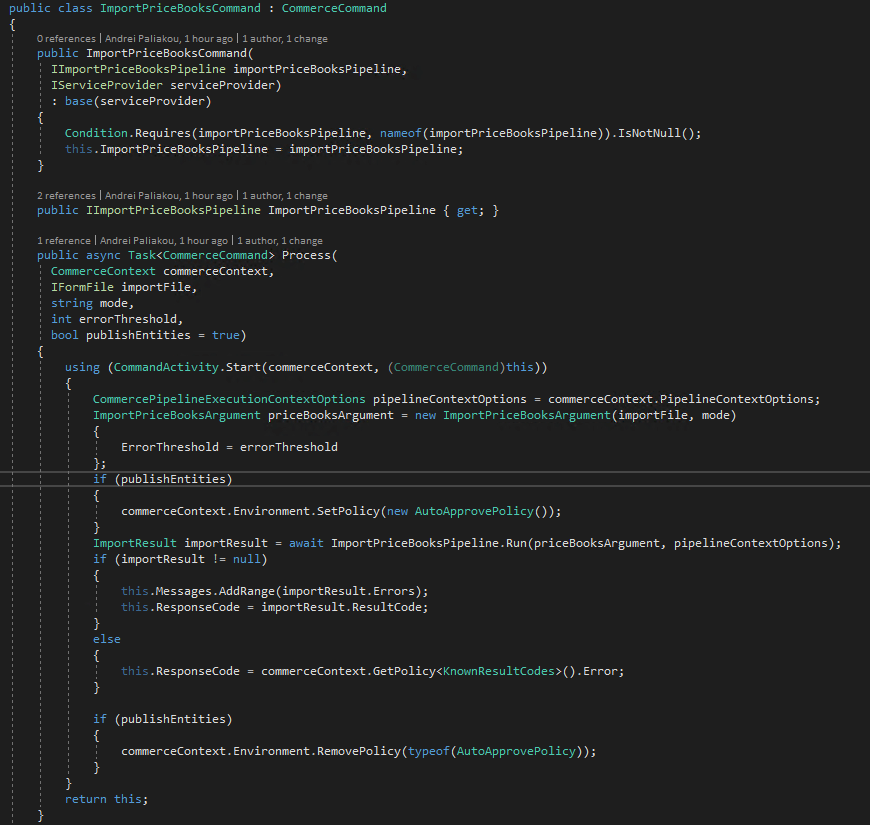Open the "2 references" CodeLens link
The width and height of the screenshot is (870, 825).
[x=66, y=195]
